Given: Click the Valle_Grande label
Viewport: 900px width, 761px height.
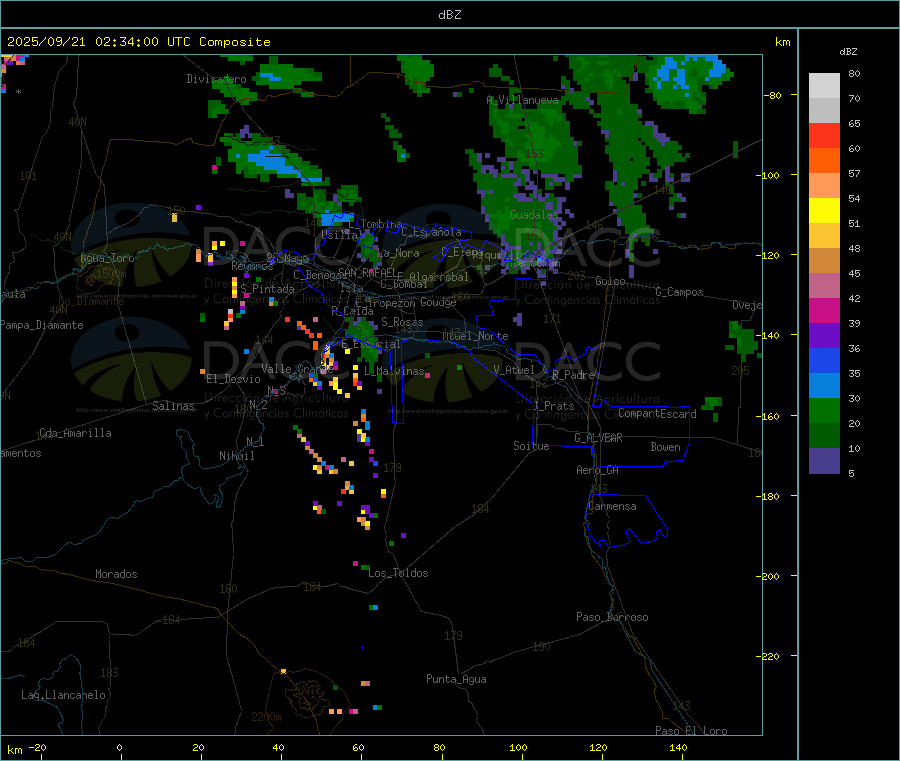Looking at the screenshot, I should click(x=297, y=368).
